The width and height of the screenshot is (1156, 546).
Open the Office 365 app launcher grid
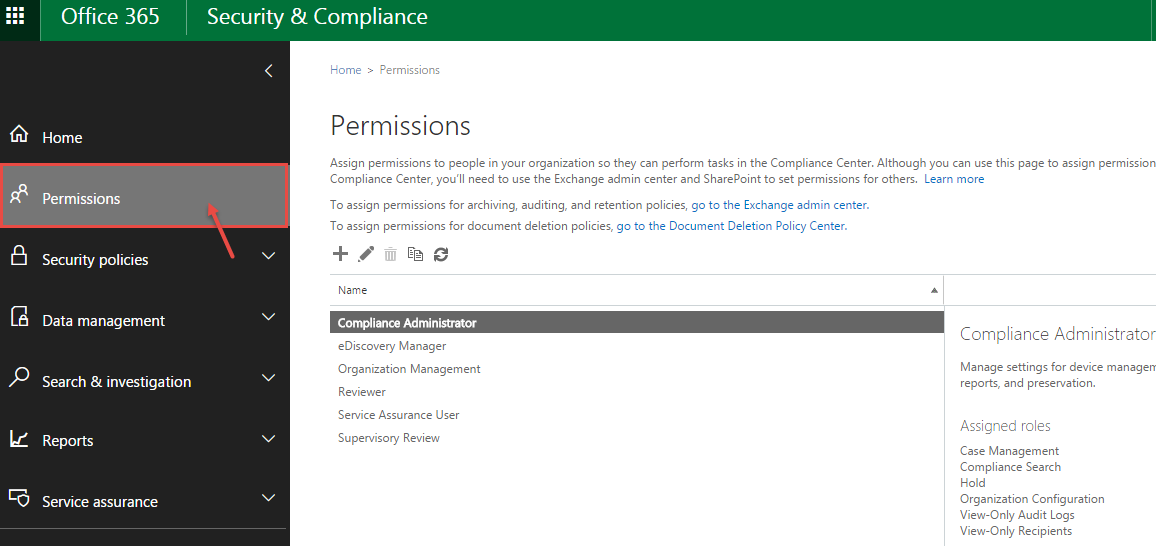tap(16, 17)
